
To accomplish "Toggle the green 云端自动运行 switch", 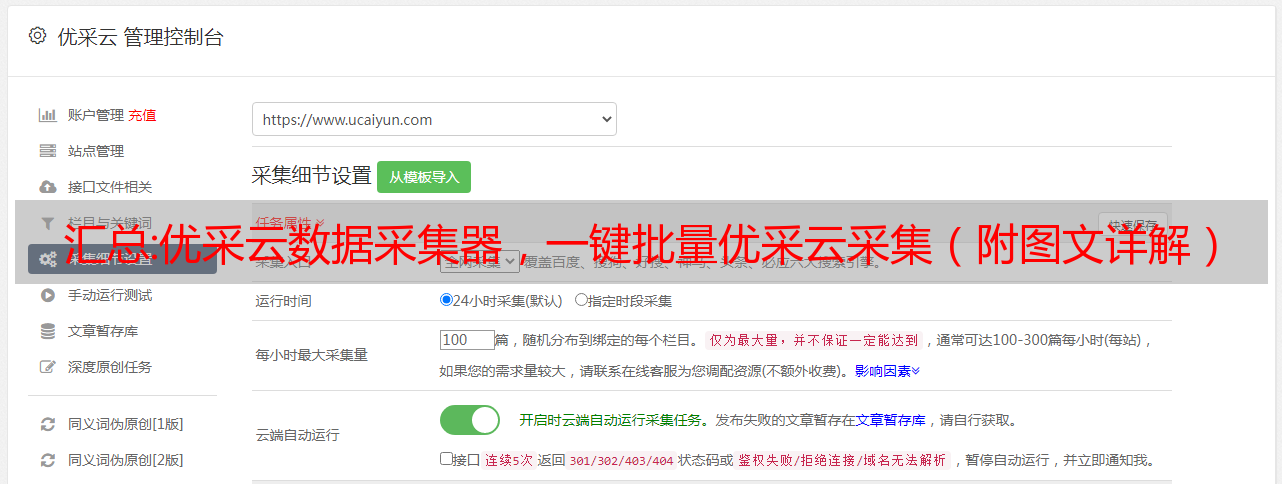I will coord(470,420).
